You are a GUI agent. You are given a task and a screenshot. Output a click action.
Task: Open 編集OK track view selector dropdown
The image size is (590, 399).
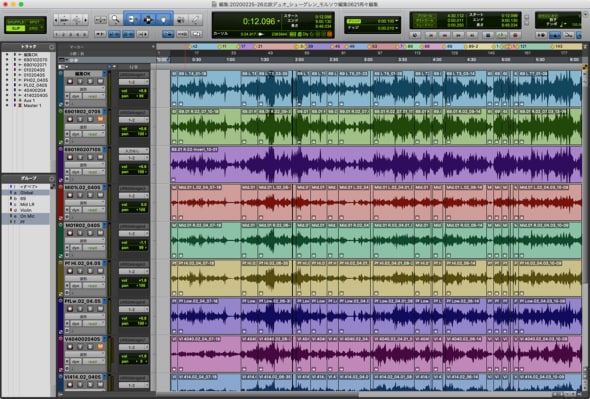click(85, 89)
